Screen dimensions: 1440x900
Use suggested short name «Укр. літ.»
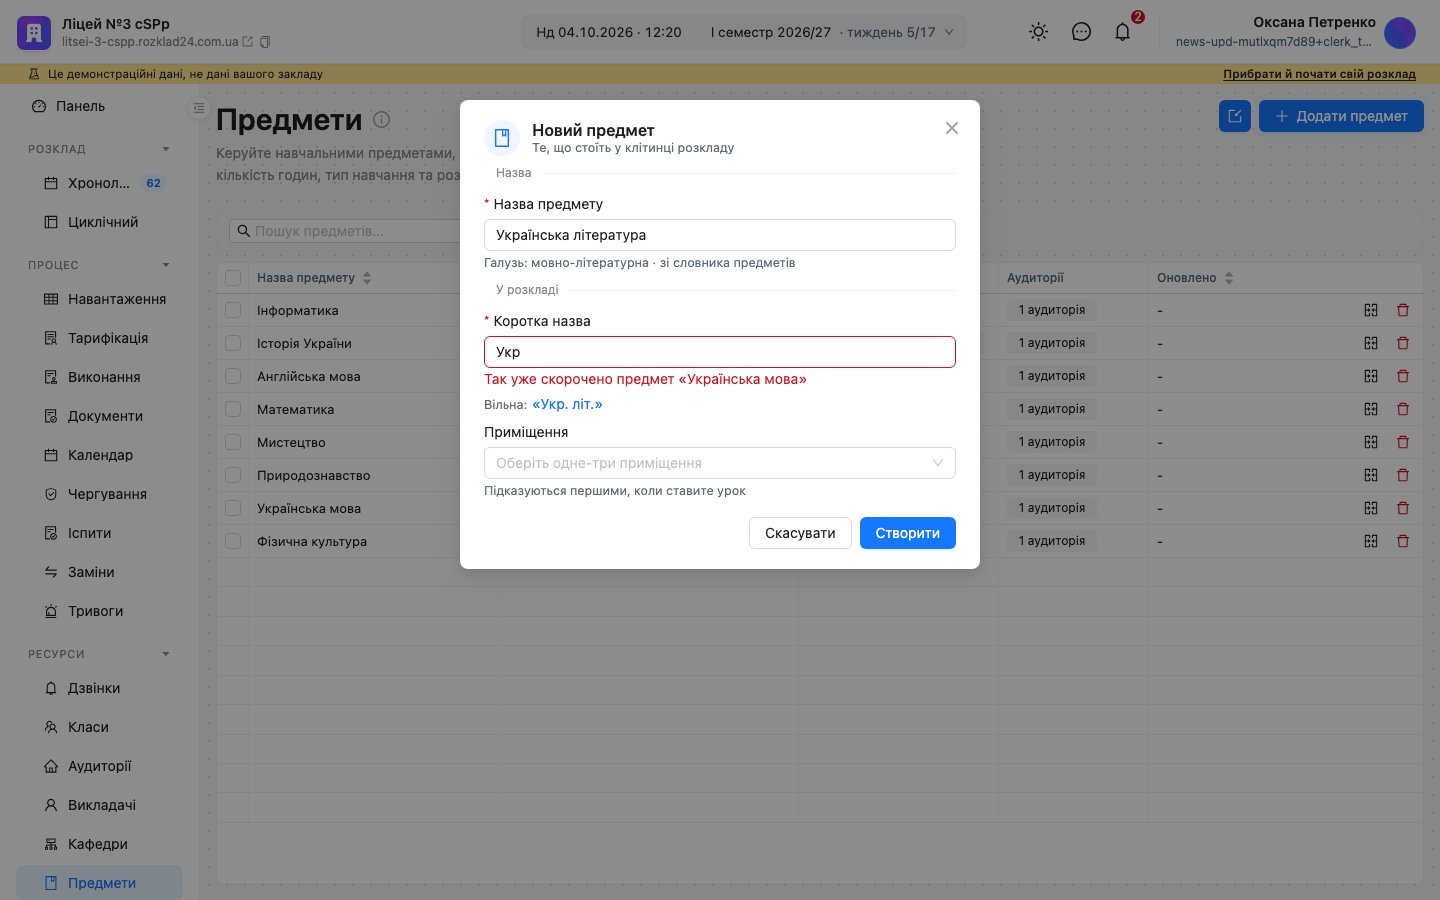(567, 405)
